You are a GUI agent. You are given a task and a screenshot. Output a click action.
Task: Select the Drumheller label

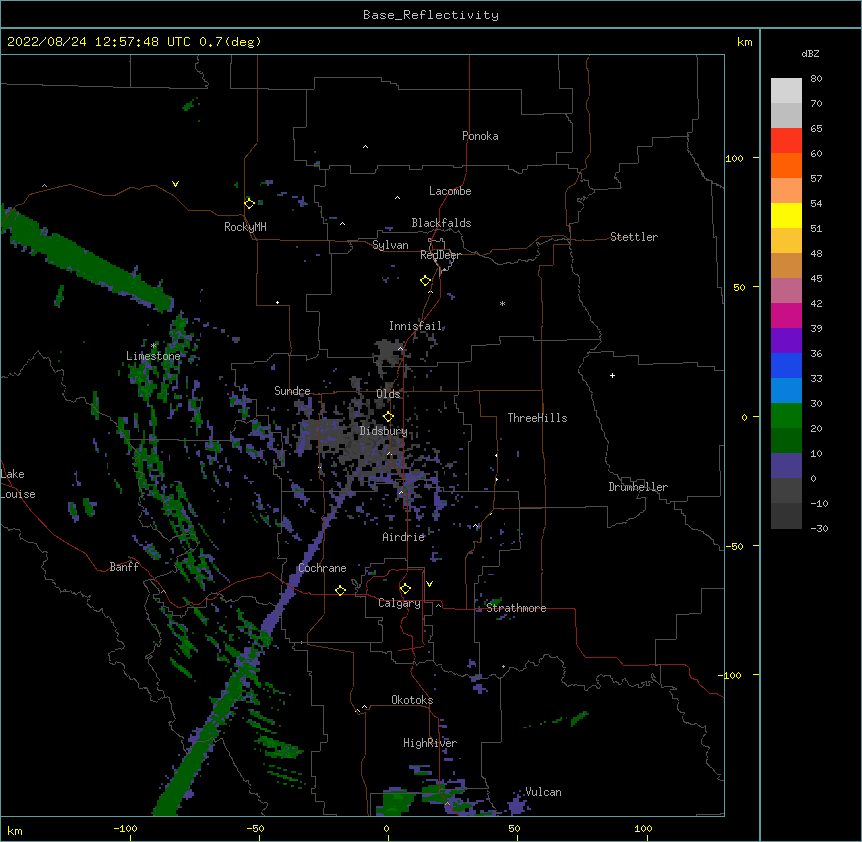click(638, 487)
